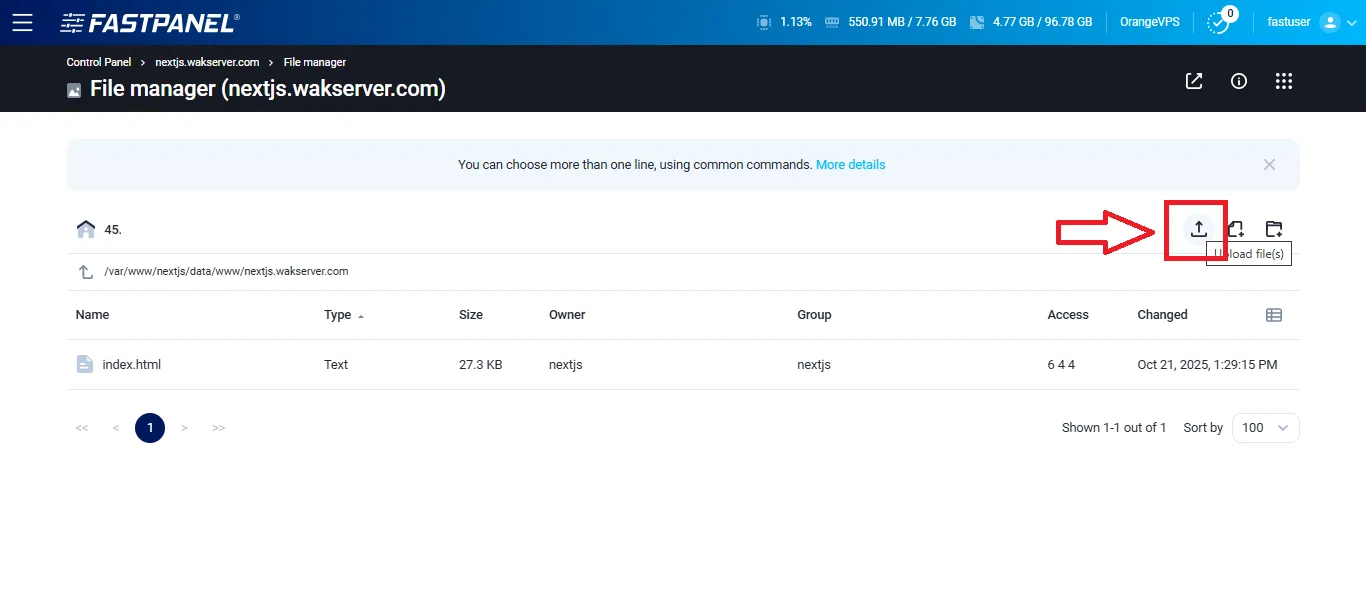Click the index.html file icon
This screenshot has width=1366, height=597.
click(x=84, y=364)
